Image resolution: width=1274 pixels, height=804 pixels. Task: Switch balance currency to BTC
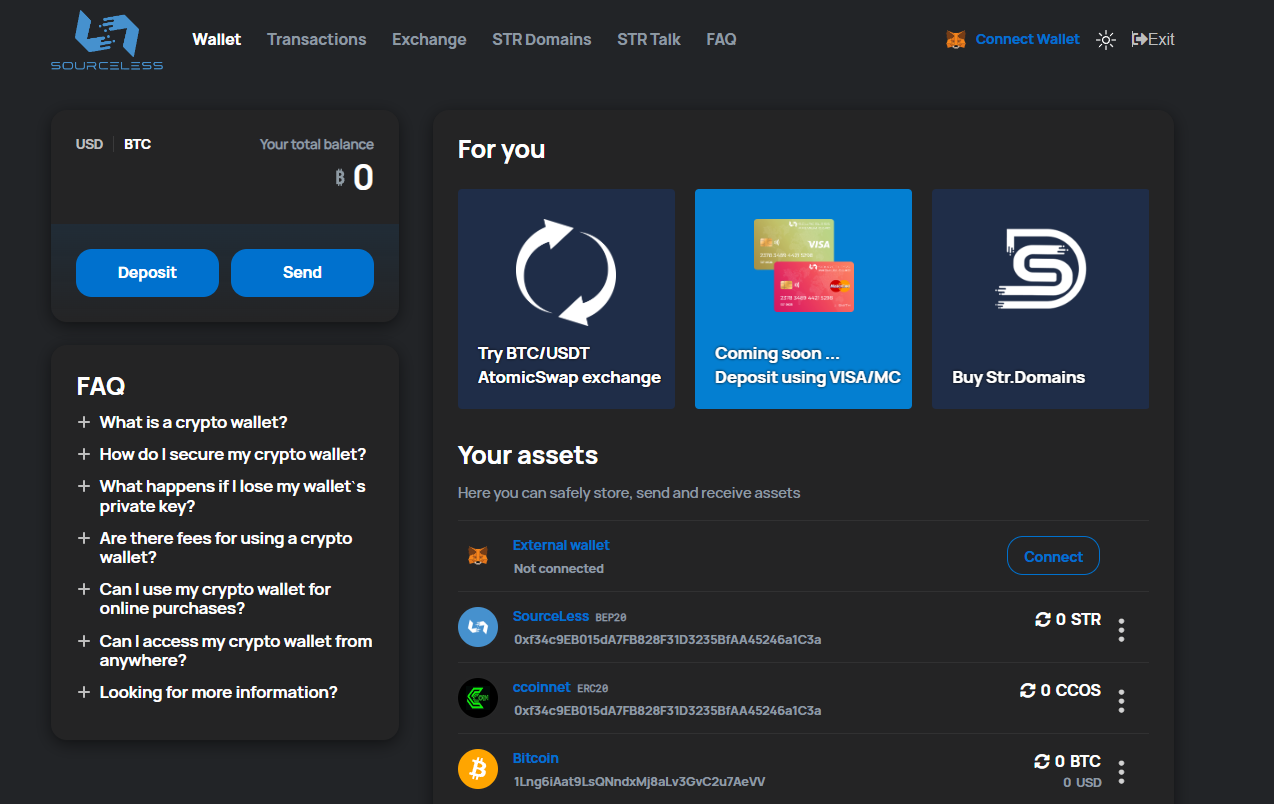tap(138, 144)
